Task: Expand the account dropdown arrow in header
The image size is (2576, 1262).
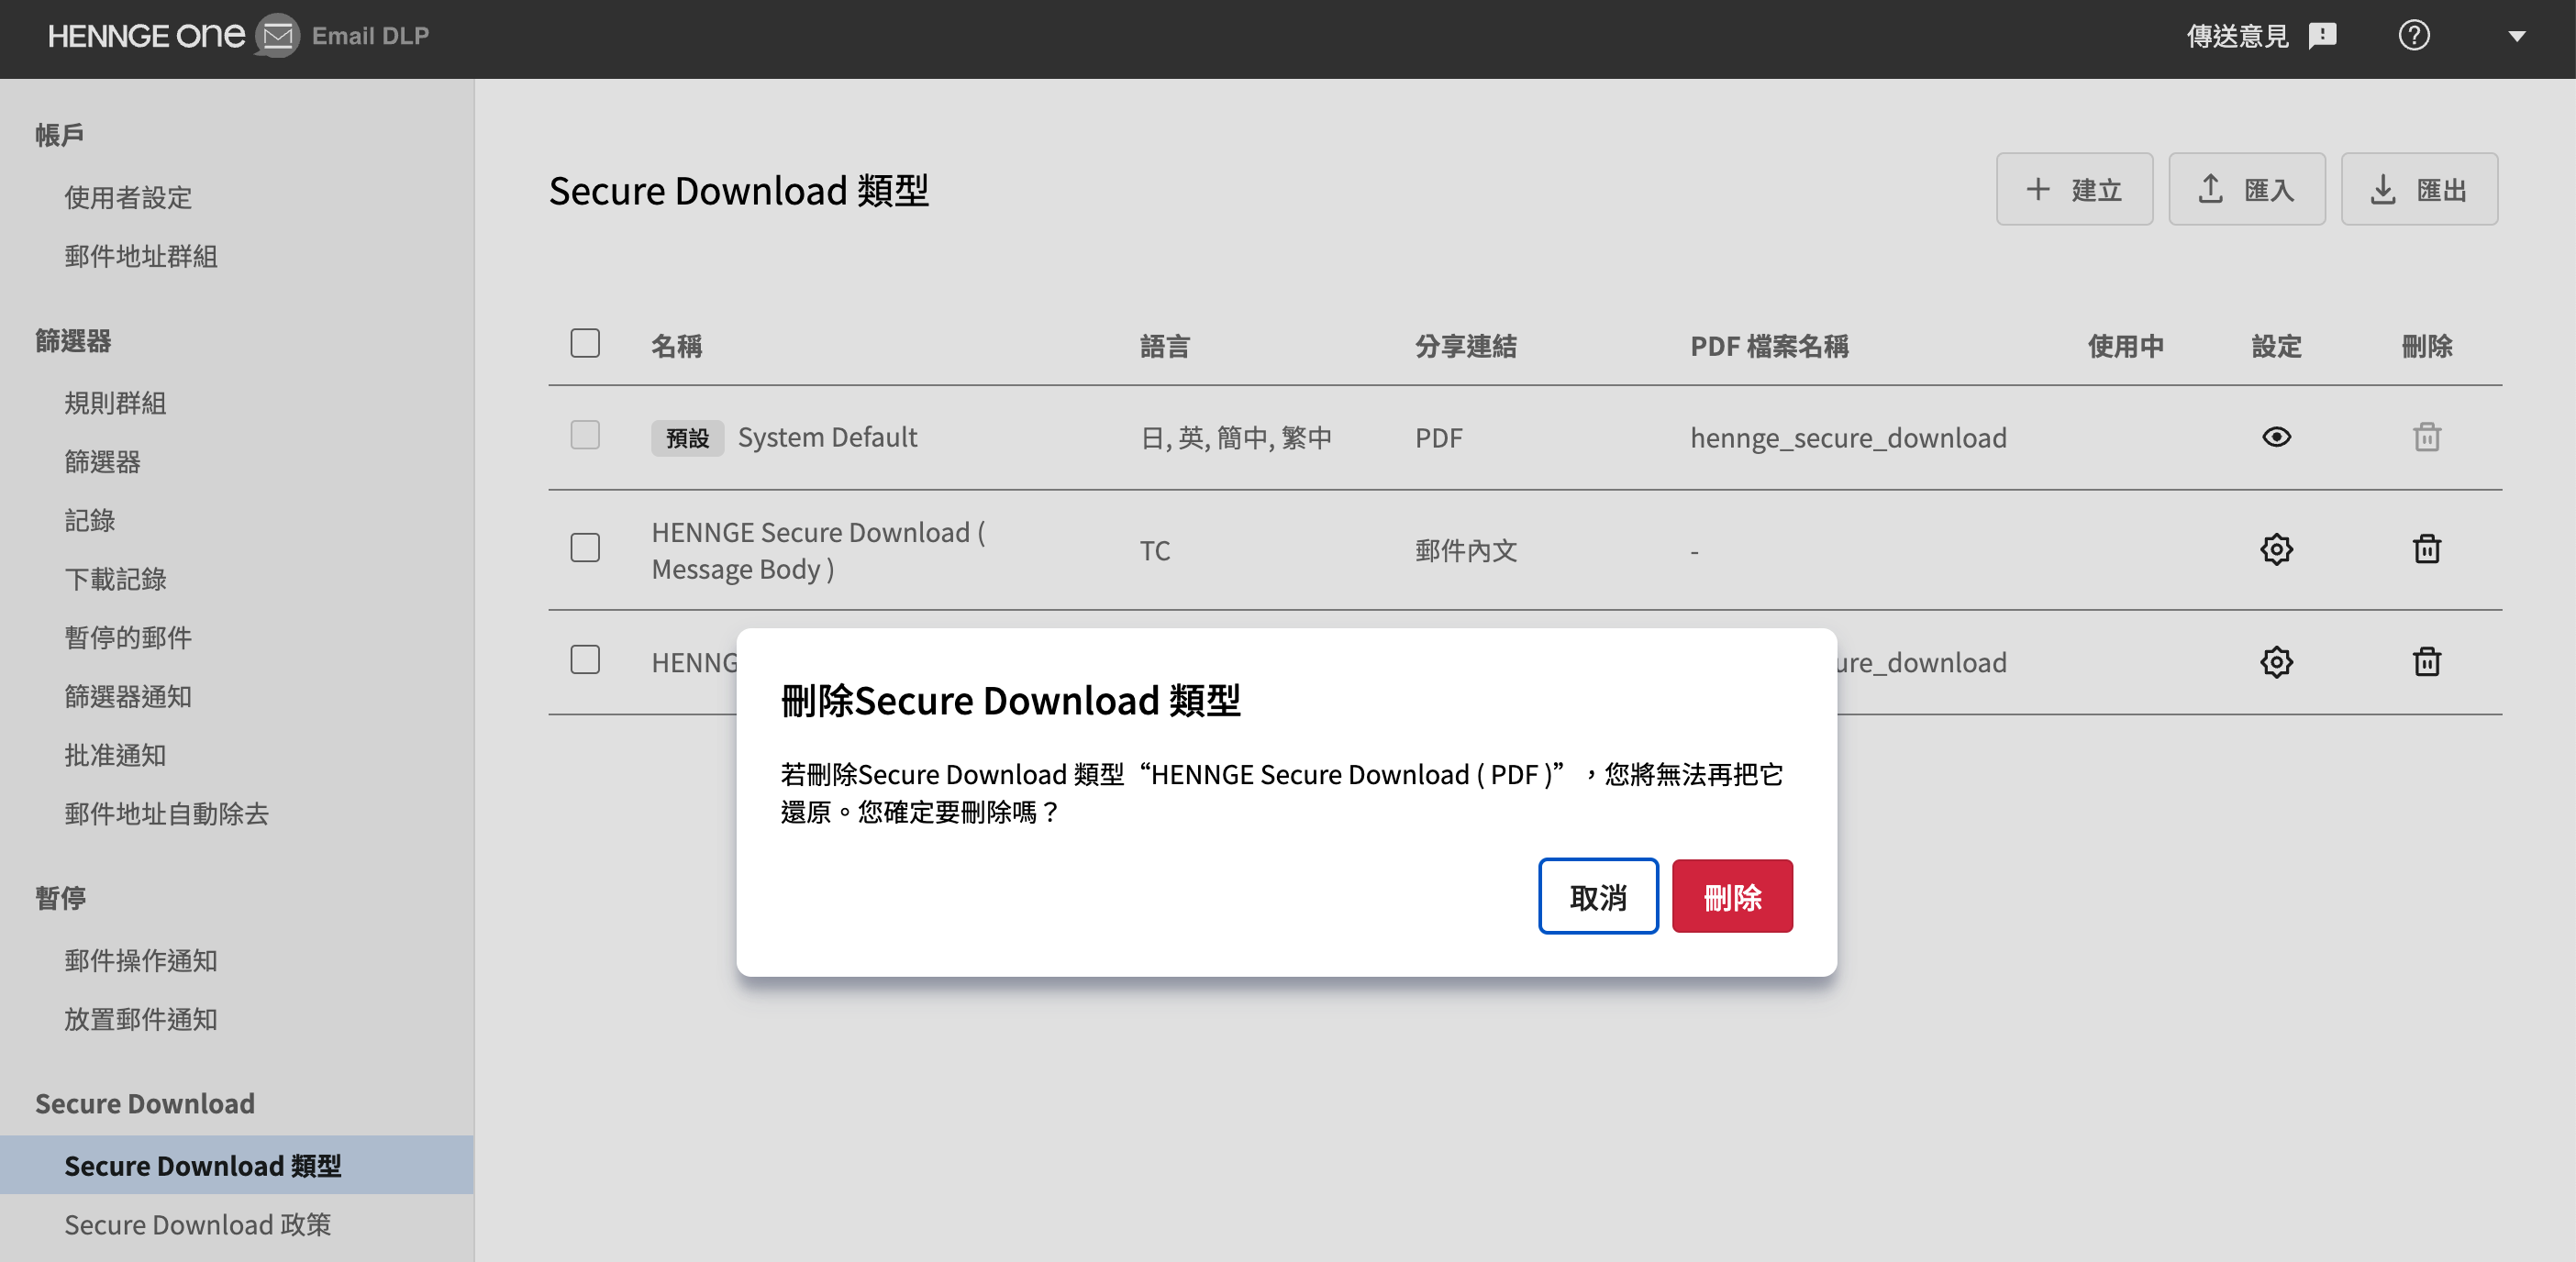Action: [2516, 37]
